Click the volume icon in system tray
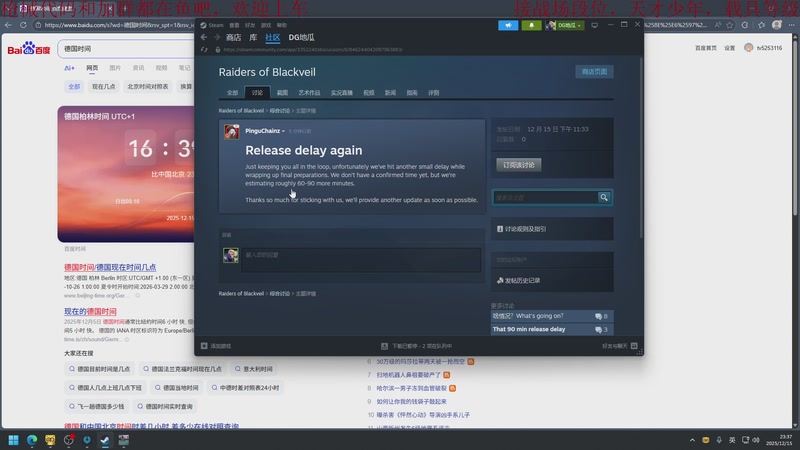Image resolution: width=800 pixels, height=450 pixels. click(x=756, y=440)
